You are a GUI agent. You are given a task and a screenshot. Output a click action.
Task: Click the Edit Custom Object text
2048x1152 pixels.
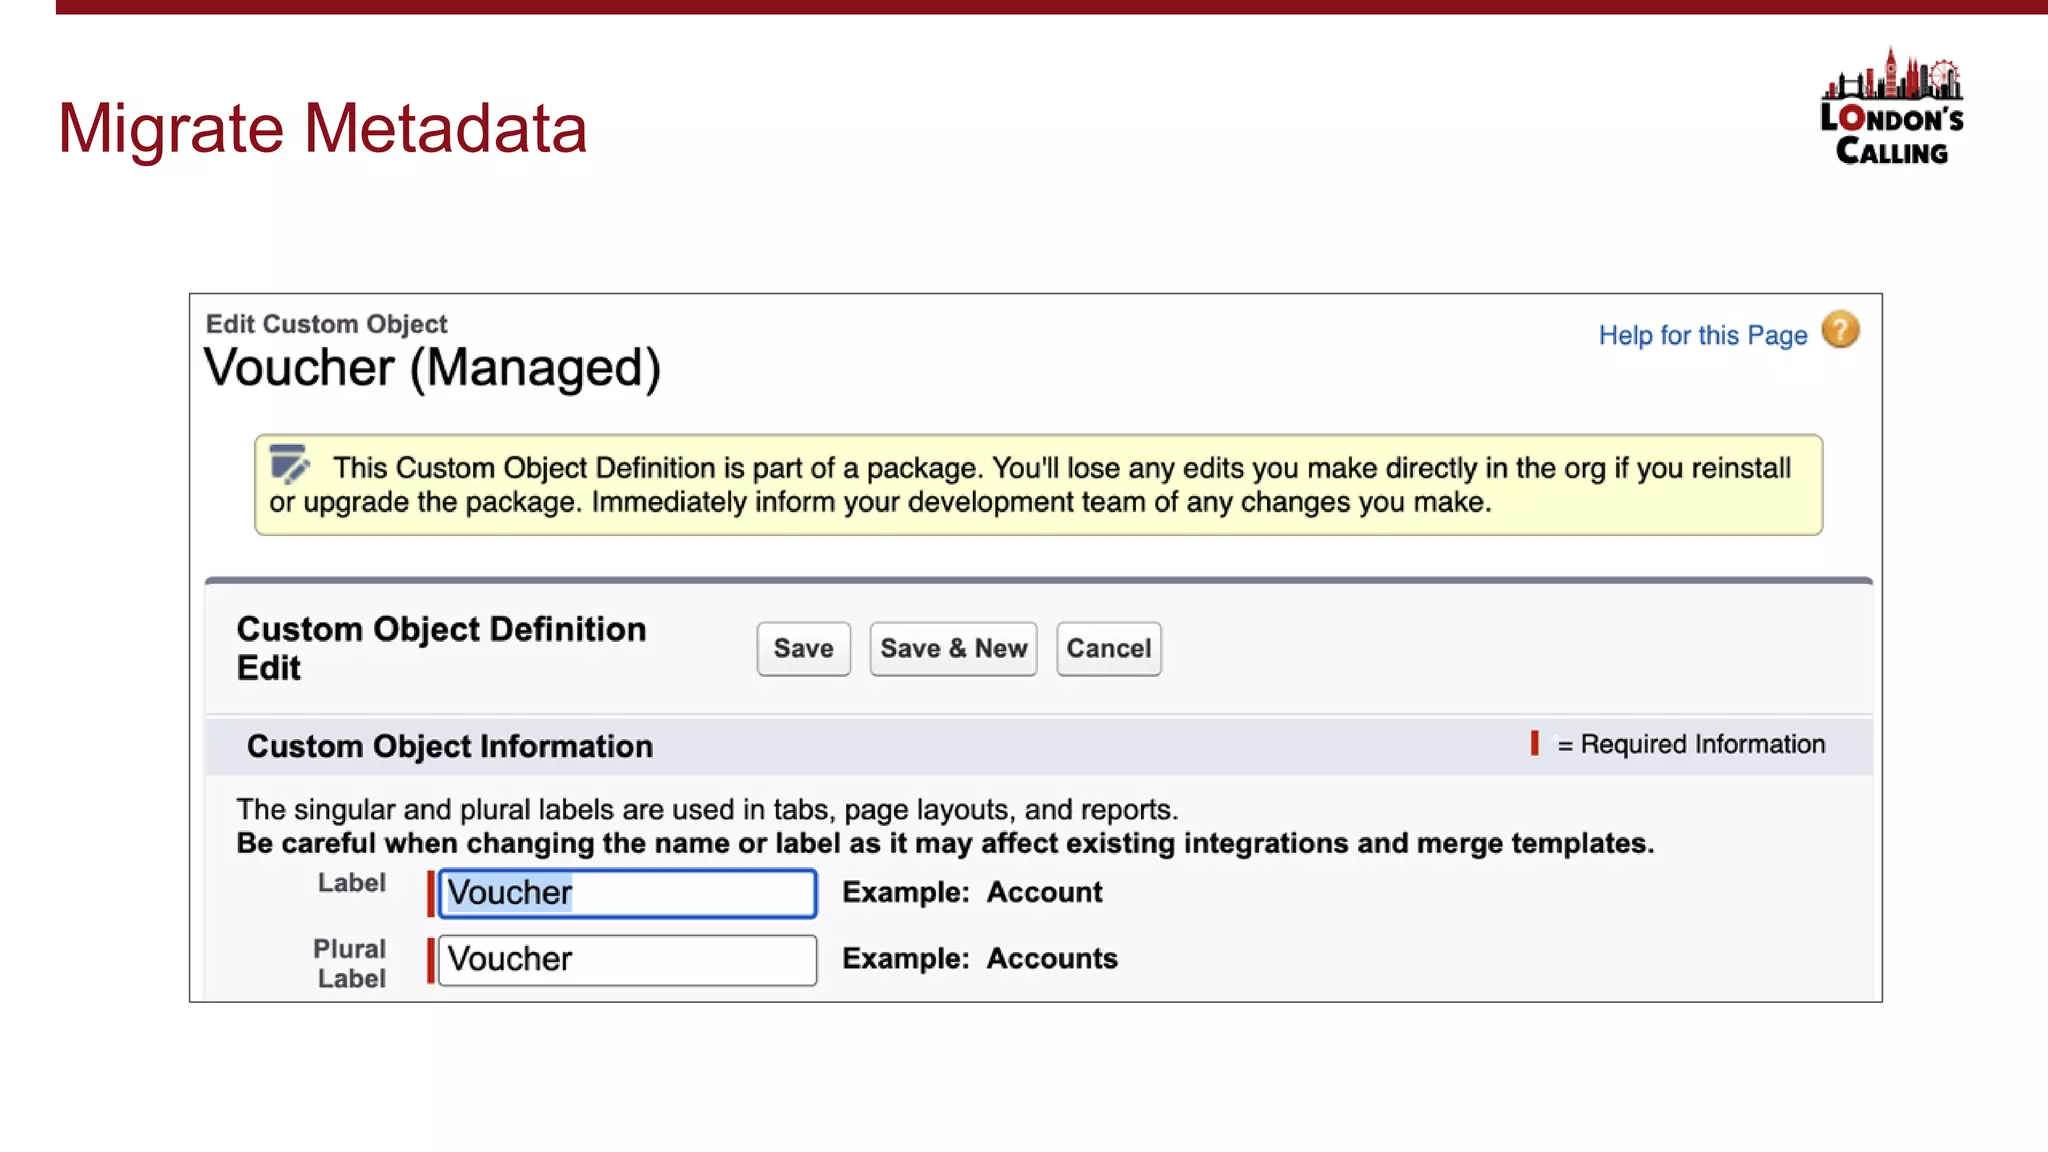[x=326, y=324]
